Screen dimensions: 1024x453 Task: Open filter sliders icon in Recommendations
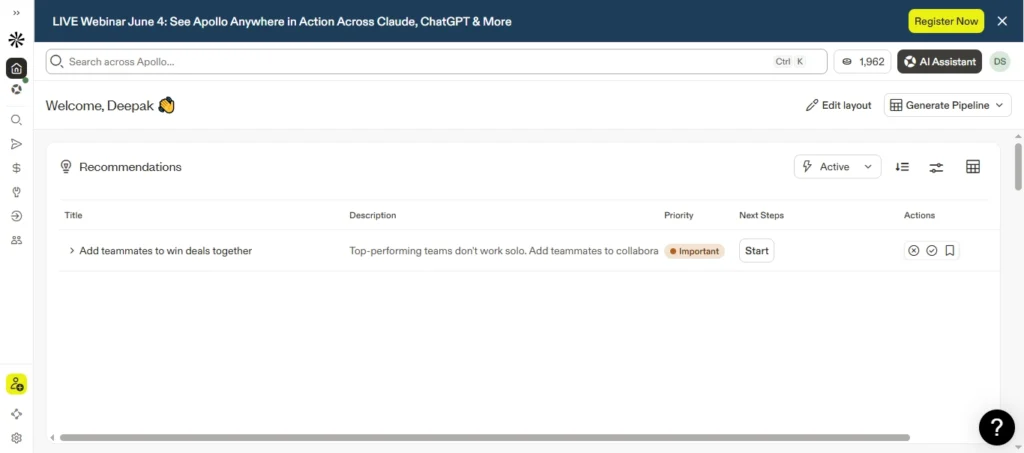tap(936, 167)
